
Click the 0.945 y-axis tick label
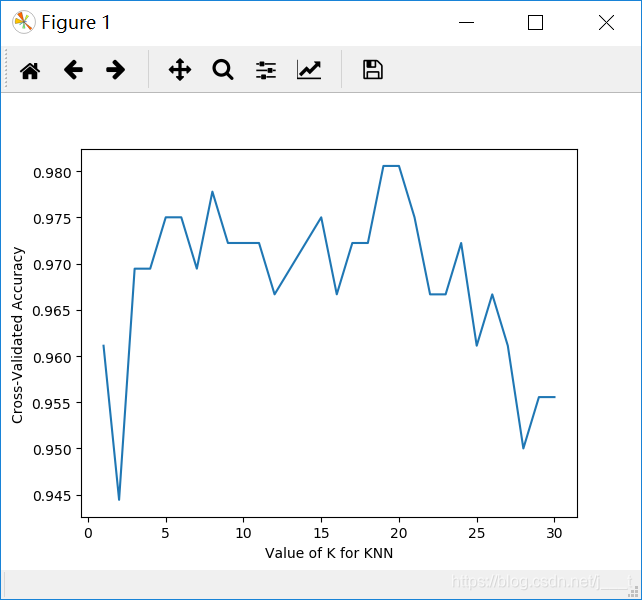[52, 496]
